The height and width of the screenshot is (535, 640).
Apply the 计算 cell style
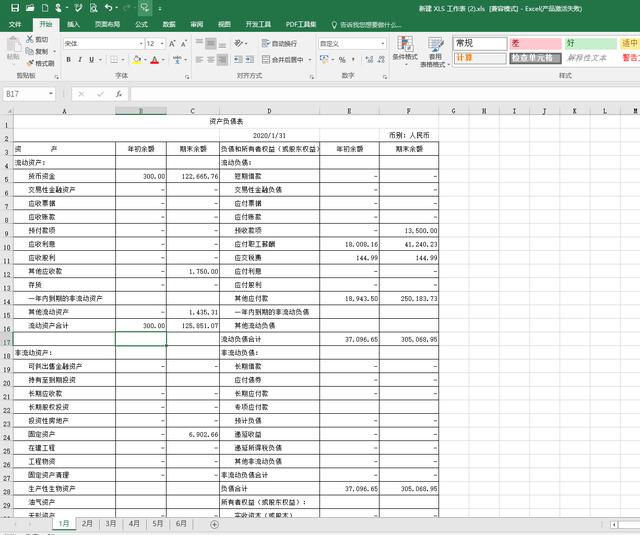(480, 58)
